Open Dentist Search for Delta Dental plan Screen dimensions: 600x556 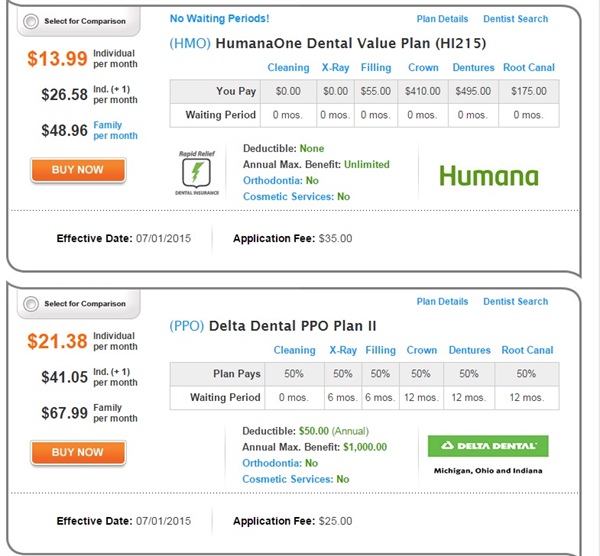point(515,302)
